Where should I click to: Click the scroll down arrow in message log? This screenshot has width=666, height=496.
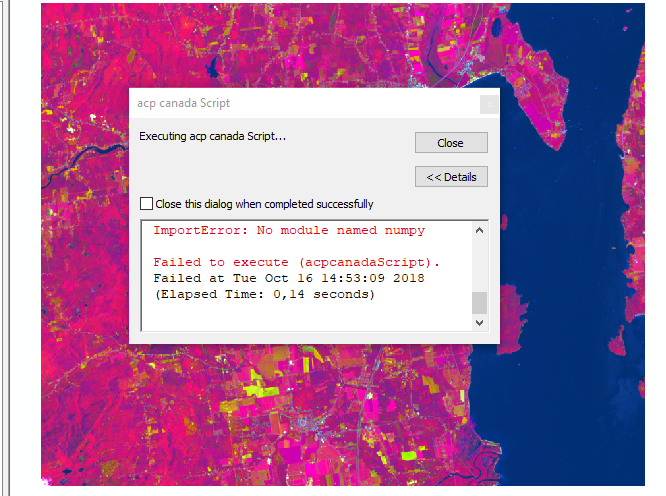(479, 323)
